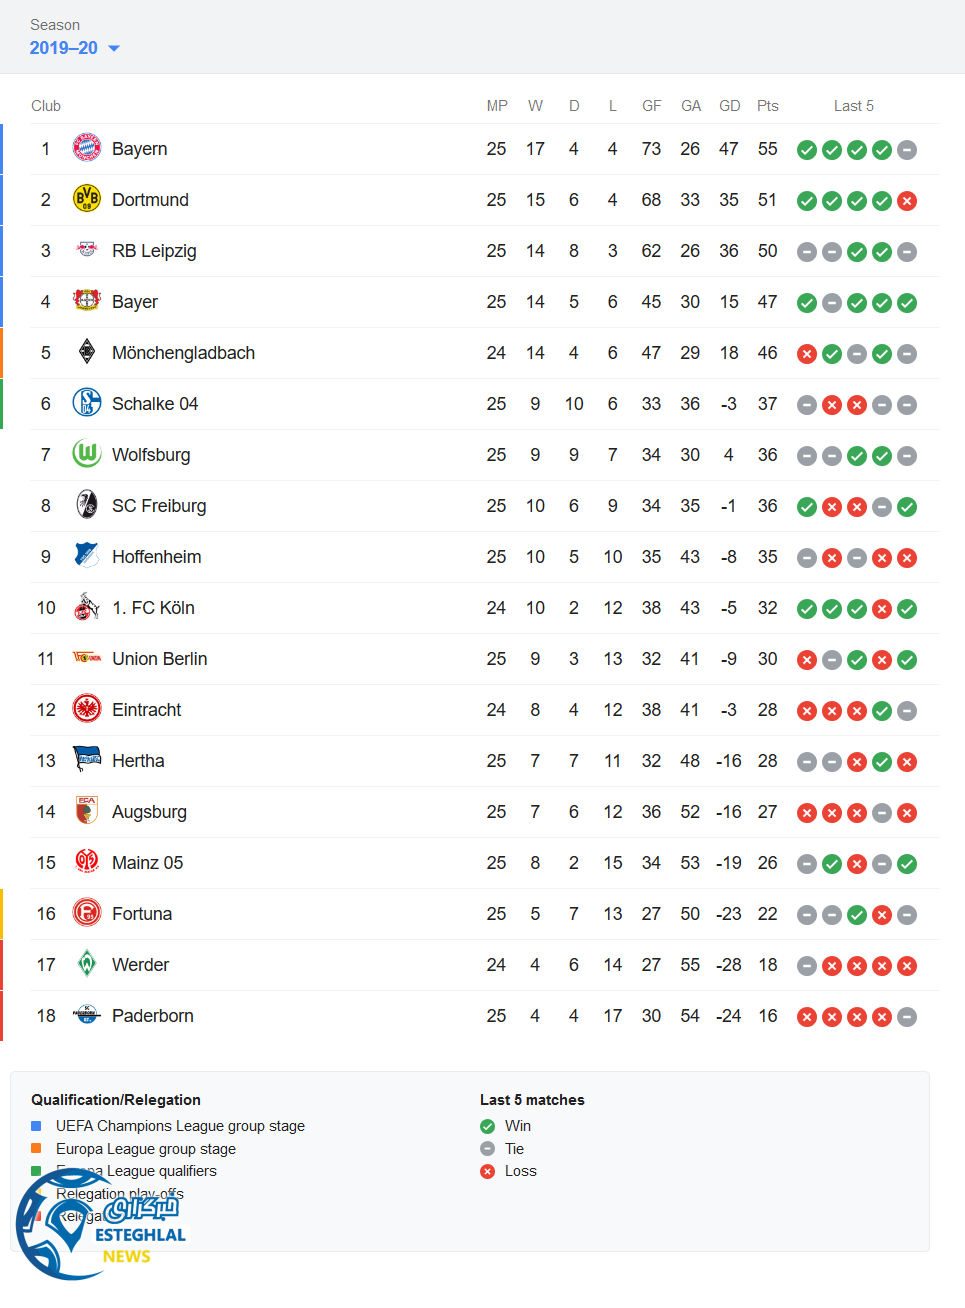The width and height of the screenshot is (965, 1308).
Task: Click the Pts column header
Action: point(767,106)
